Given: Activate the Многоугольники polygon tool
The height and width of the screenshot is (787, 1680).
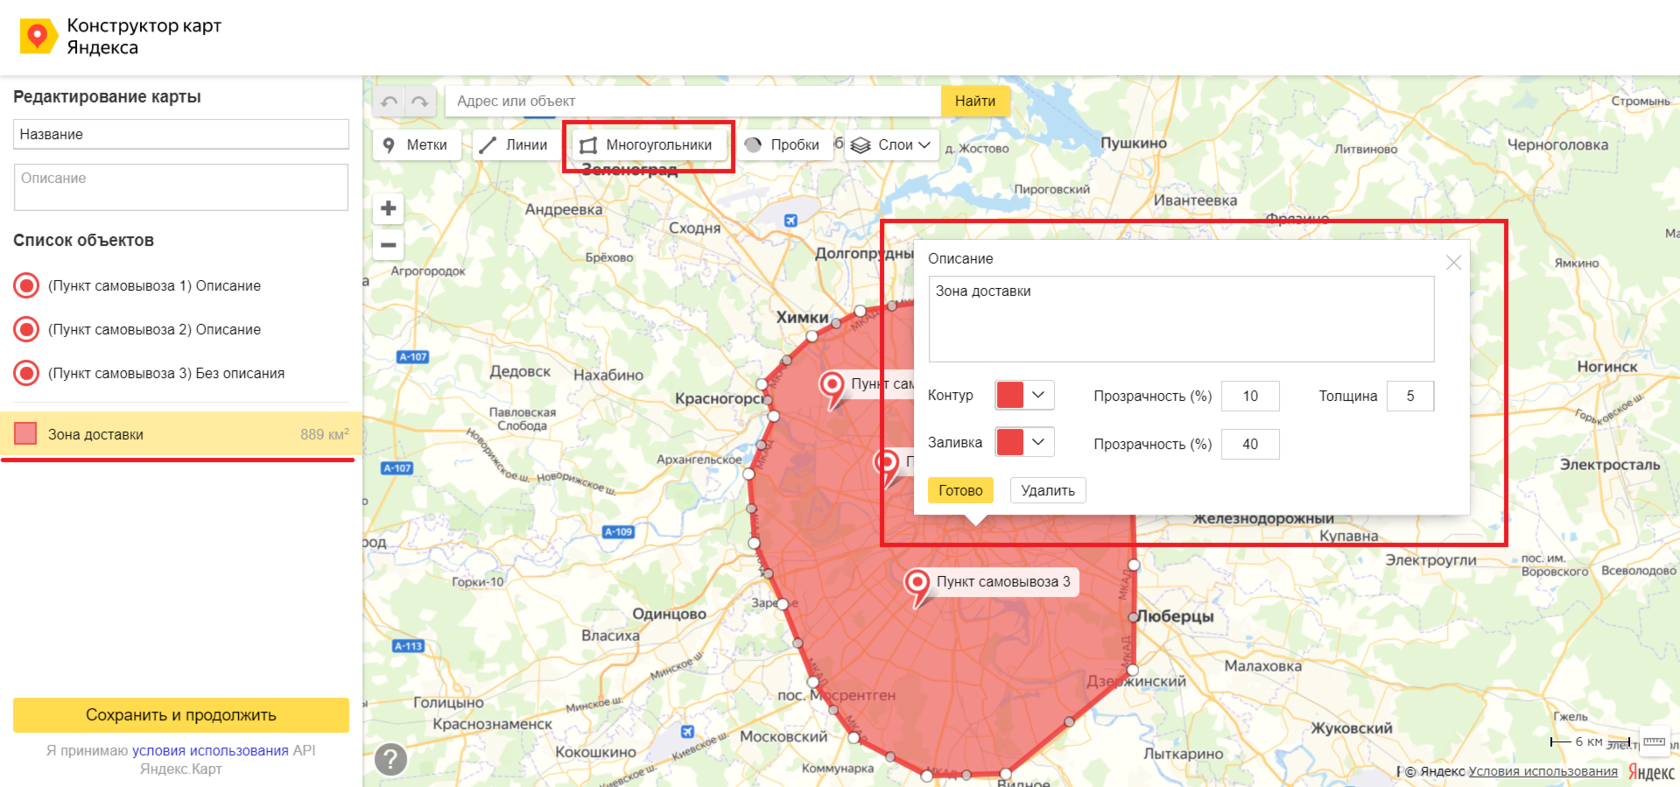Looking at the screenshot, I should click(647, 145).
